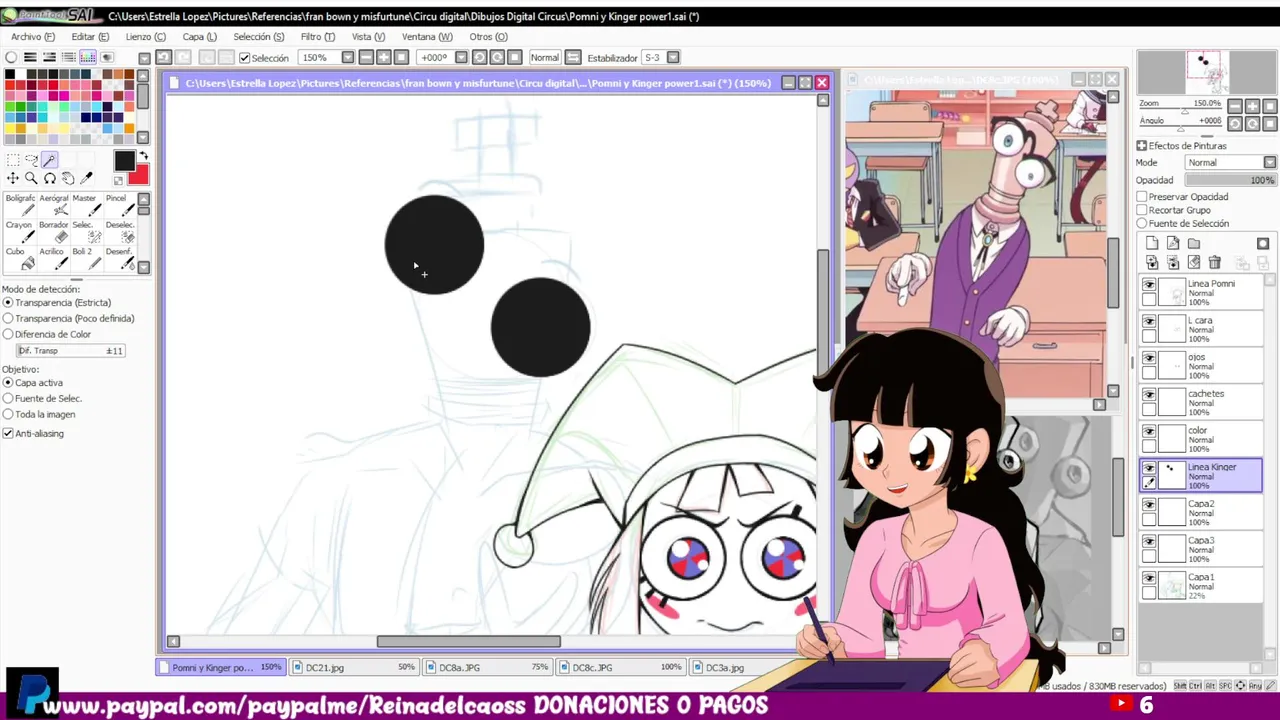The height and width of the screenshot is (720, 1280).
Task: Open the Capa menu
Action: tap(199, 37)
